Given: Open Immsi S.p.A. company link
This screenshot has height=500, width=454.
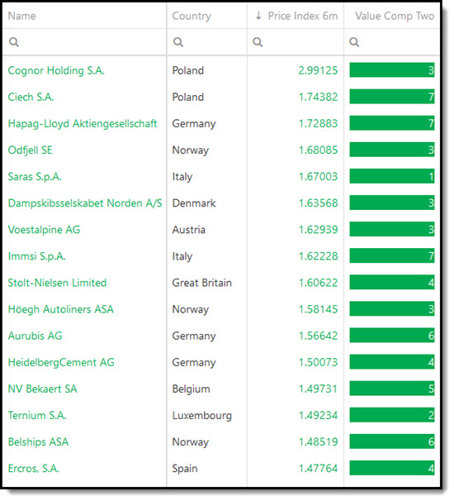Looking at the screenshot, I should pos(37,256).
